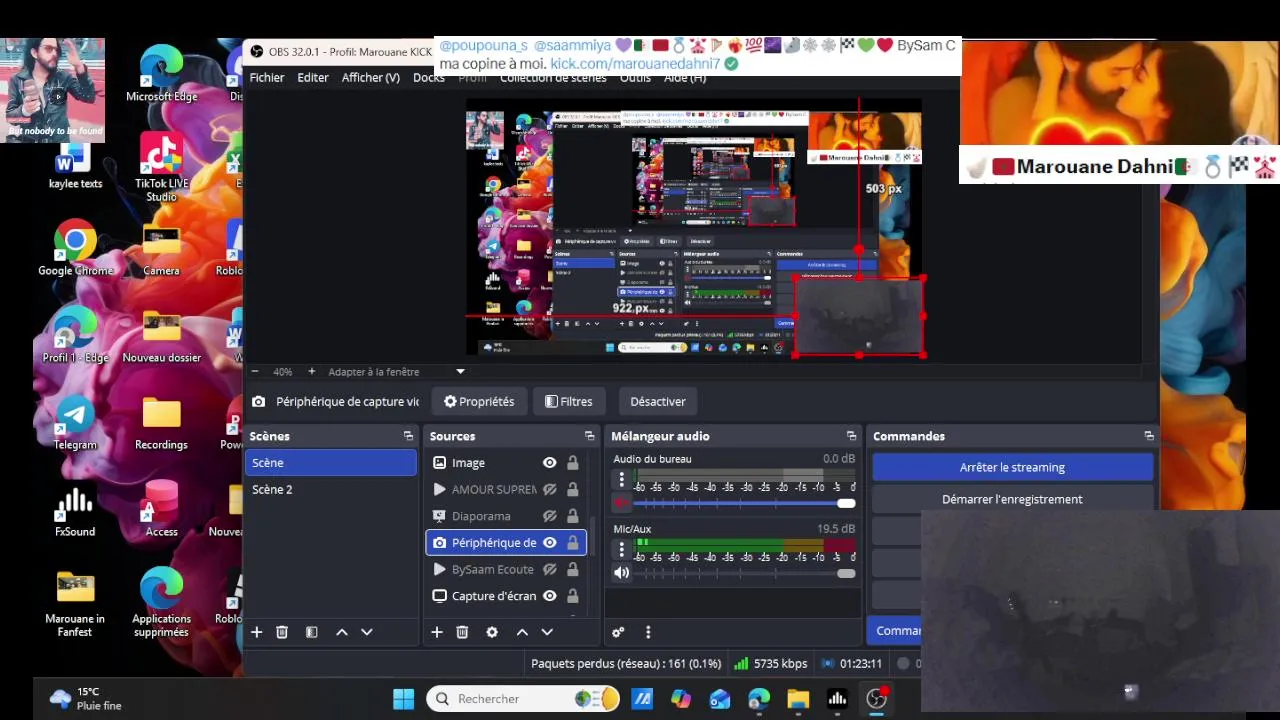
Task: Open FxSound desktop icon
Action: (75, 512)
